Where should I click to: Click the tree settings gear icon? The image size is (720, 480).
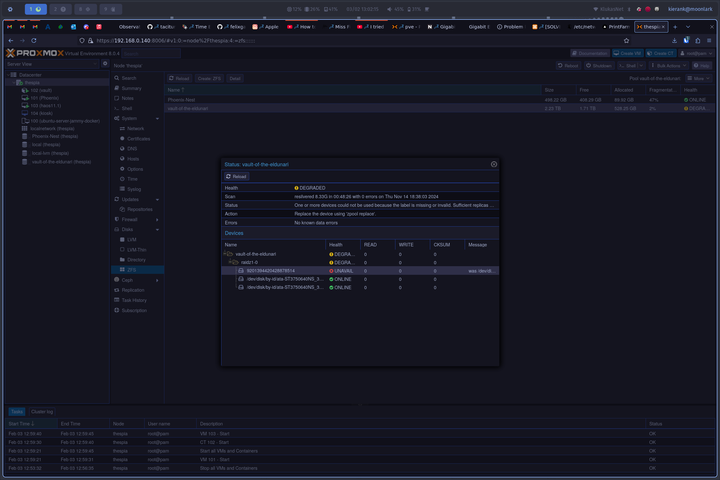coord(105,63)
